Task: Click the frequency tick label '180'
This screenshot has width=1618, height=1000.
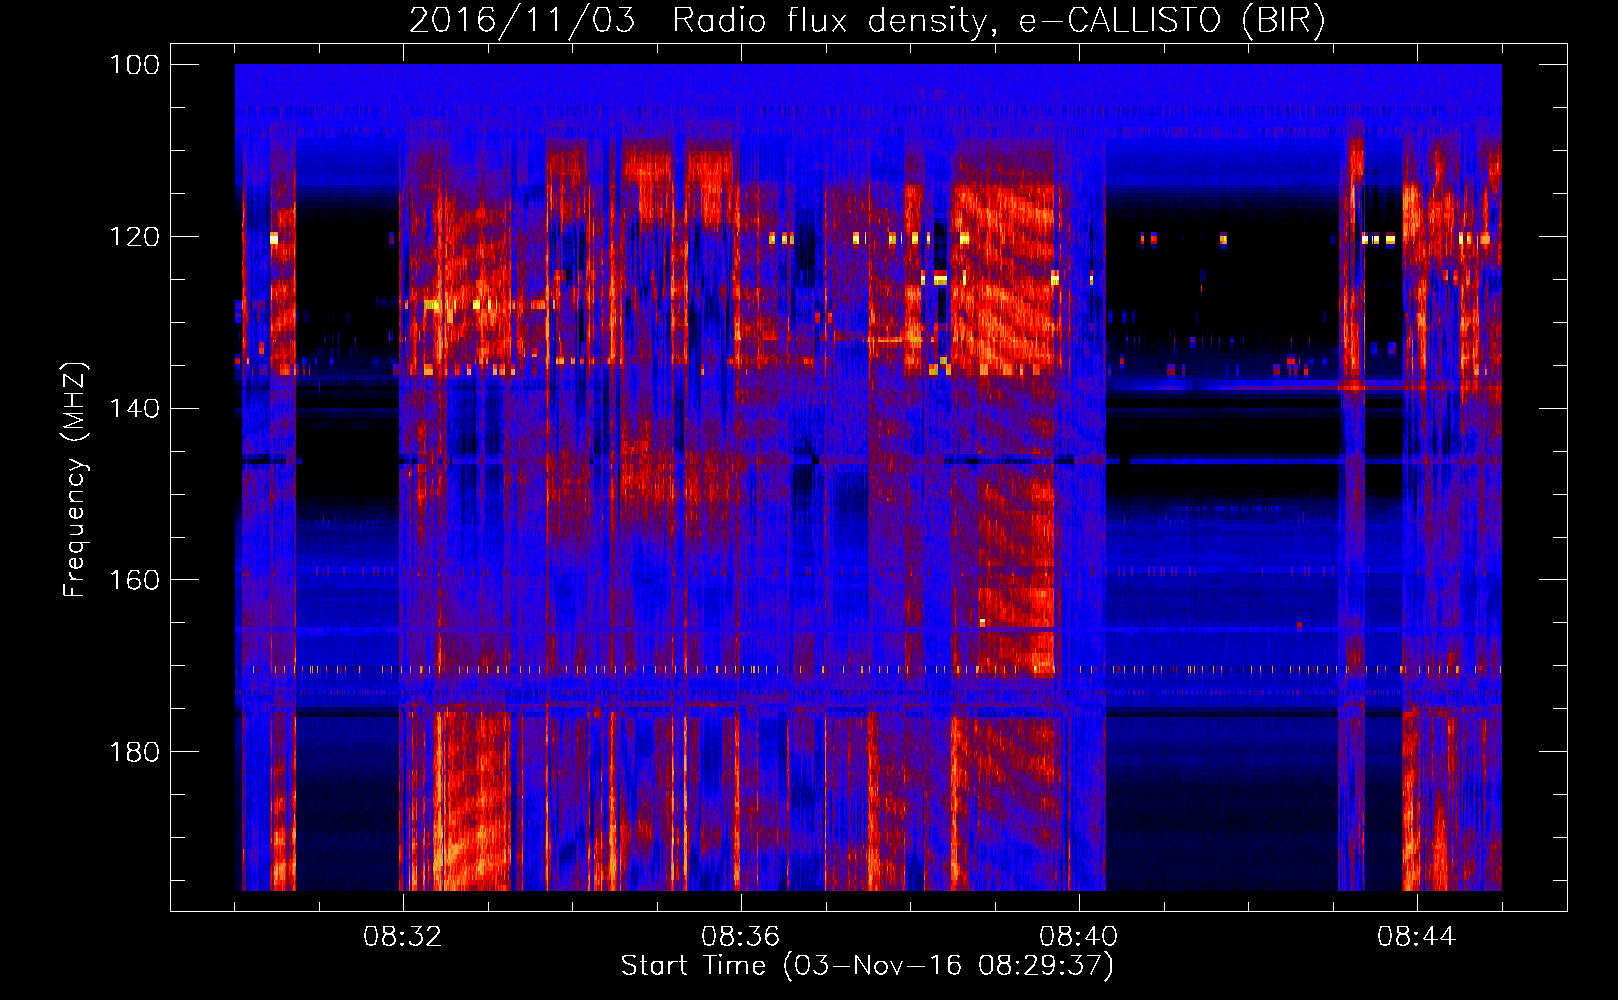Action: click(x=134, y=752)
